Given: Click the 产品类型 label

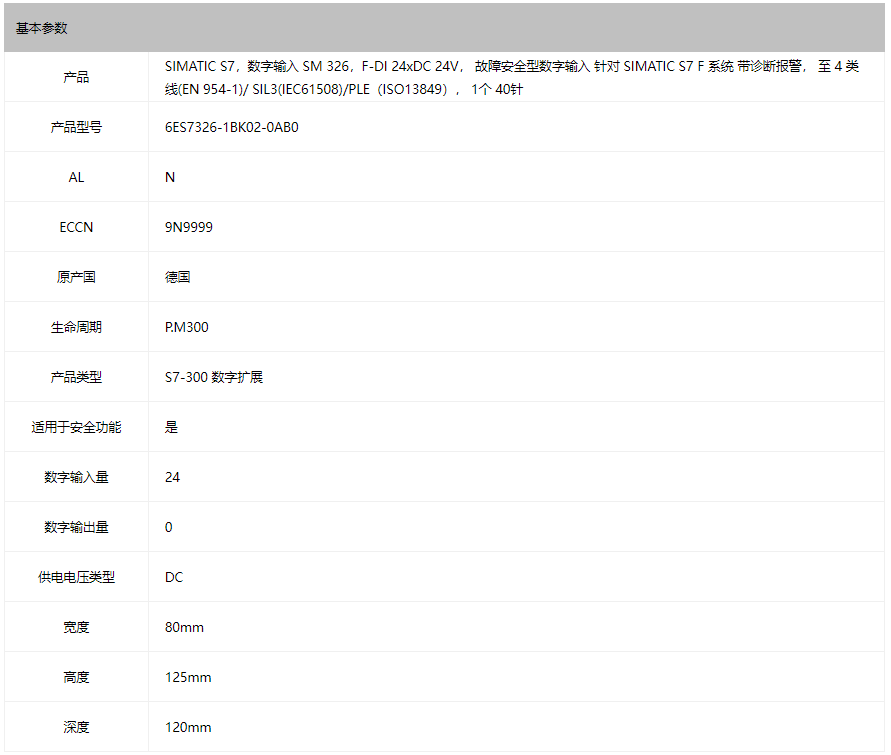Looking at the screenshot, I should coord(76,377).
